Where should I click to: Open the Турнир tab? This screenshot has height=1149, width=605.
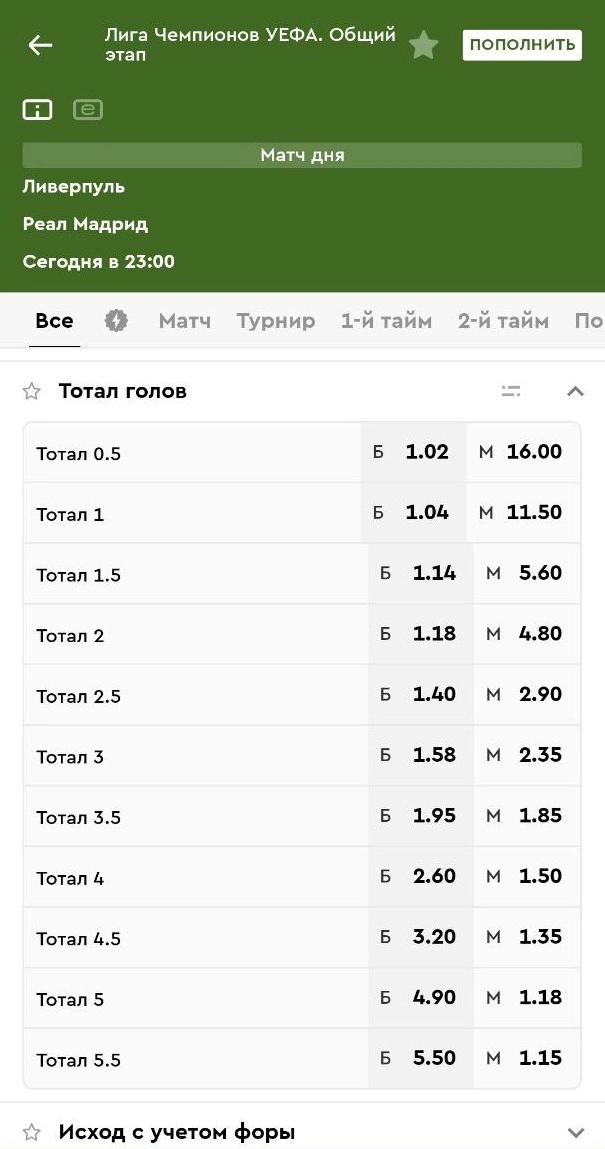276,321
